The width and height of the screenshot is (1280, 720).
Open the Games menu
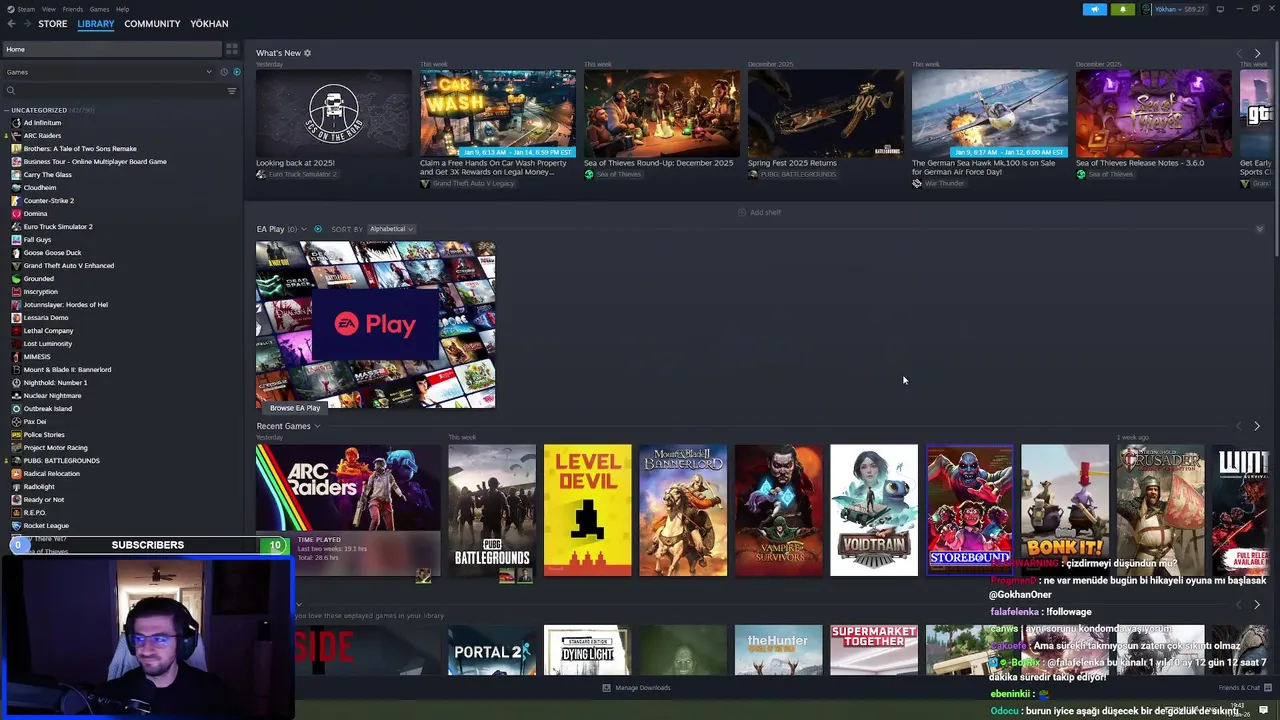[x=99, y=9]
